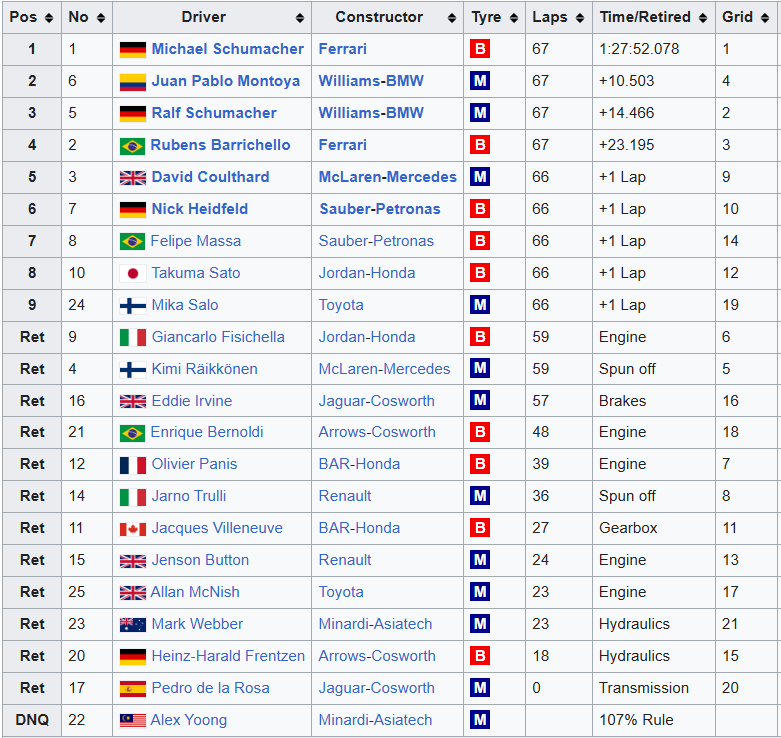This screenshot has width=781, height=738.
Task: Open Minardi-Asiatech link in Mark Webber's row
Action: pyautogui.click(x=376, y=623)
